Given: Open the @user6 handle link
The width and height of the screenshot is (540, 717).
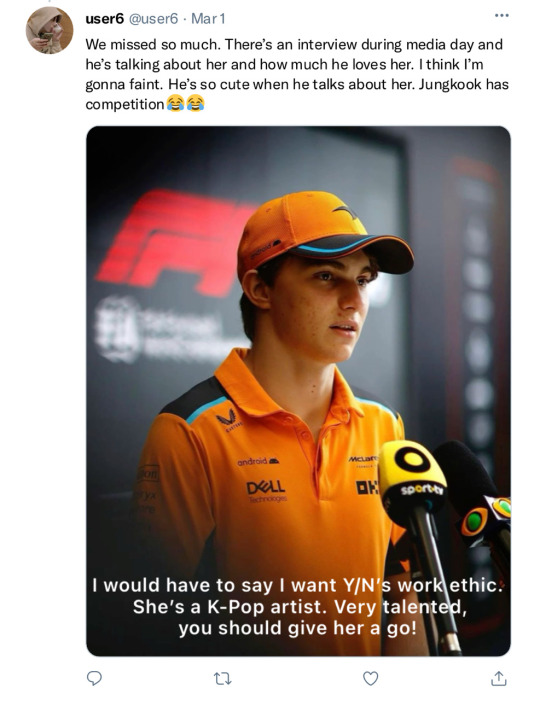Looking at the screenshot, I should [153, 19].
